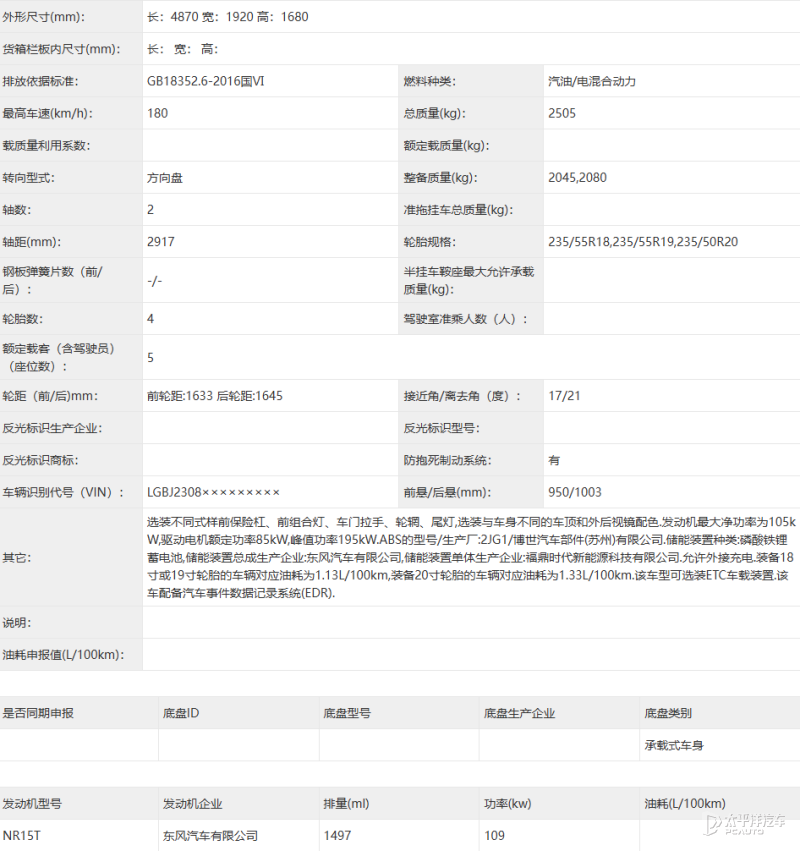Click the 轮胎数 label

point(22,319)
